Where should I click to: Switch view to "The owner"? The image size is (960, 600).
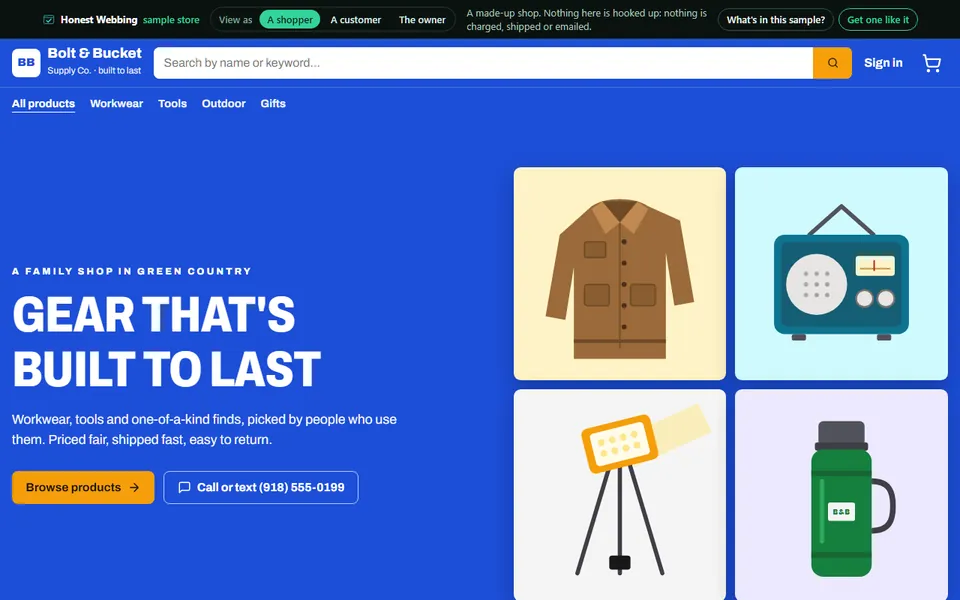422,20
